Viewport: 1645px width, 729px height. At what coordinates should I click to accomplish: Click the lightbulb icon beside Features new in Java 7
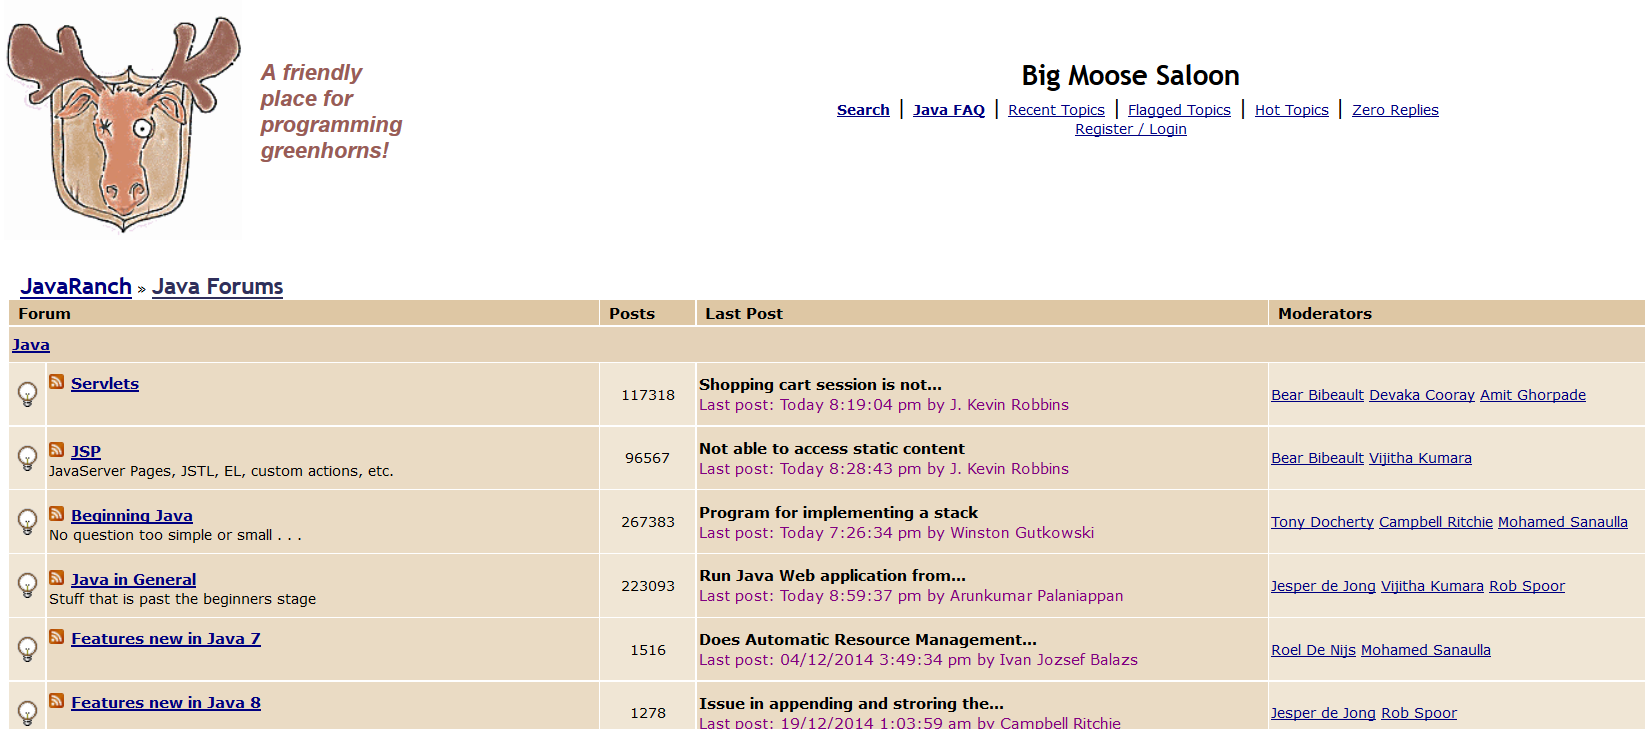28,649
